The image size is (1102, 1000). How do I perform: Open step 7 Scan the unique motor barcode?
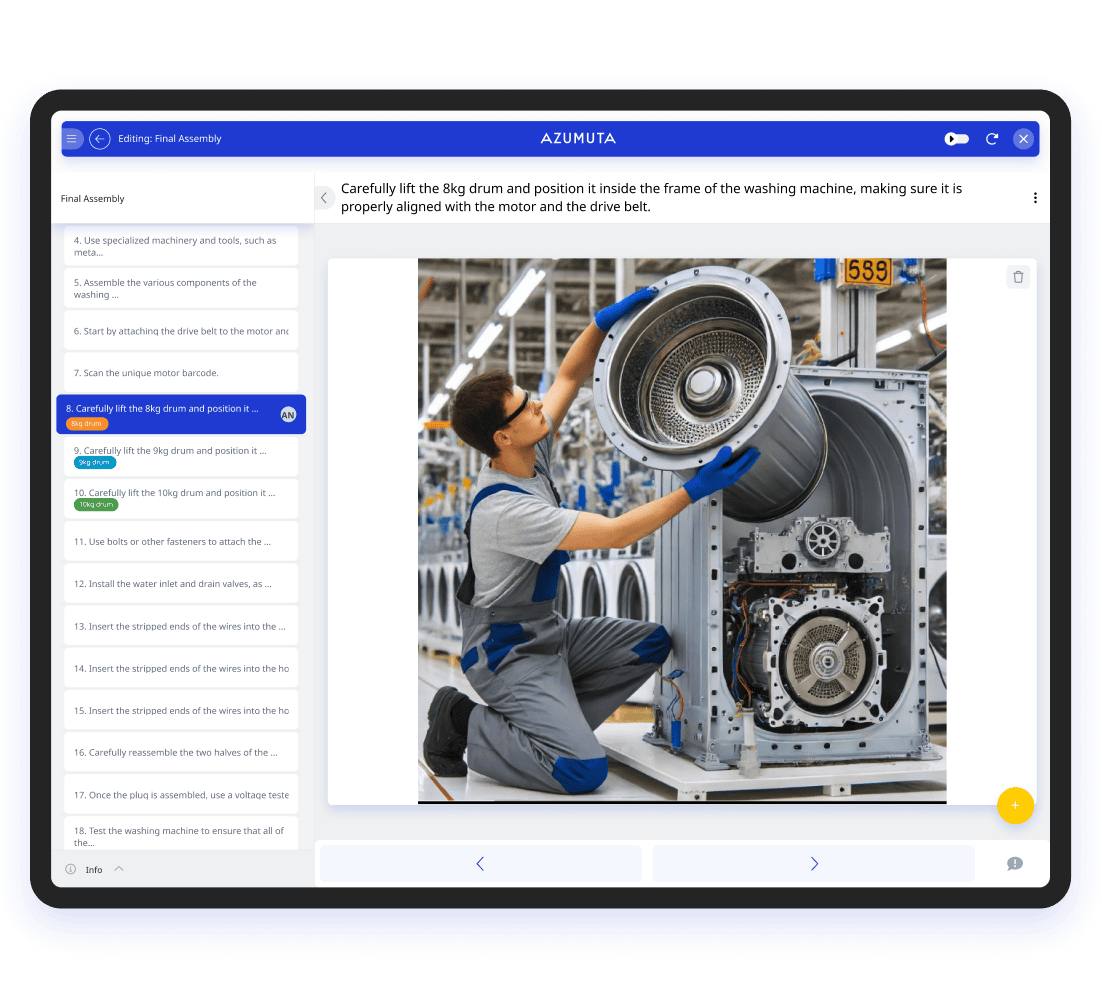(x=180, y=371)
